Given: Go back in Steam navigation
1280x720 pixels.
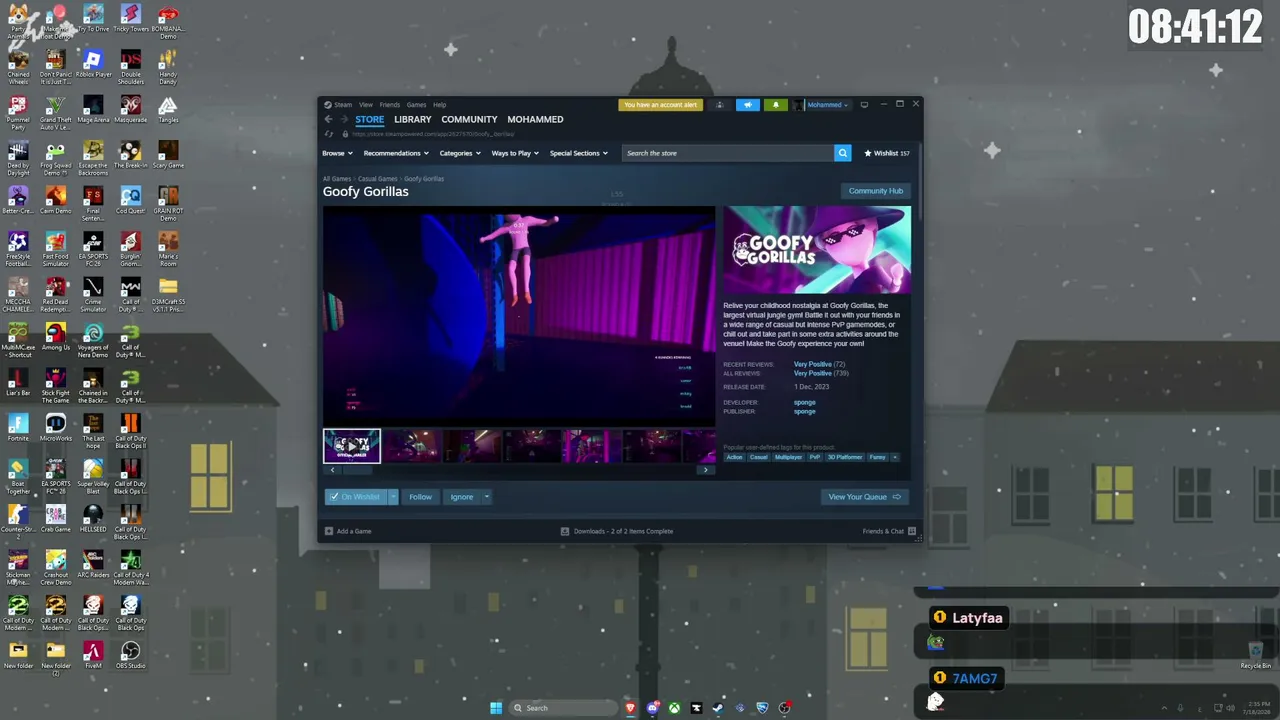Looking at the screenshot, I should (x=328, y=119).
